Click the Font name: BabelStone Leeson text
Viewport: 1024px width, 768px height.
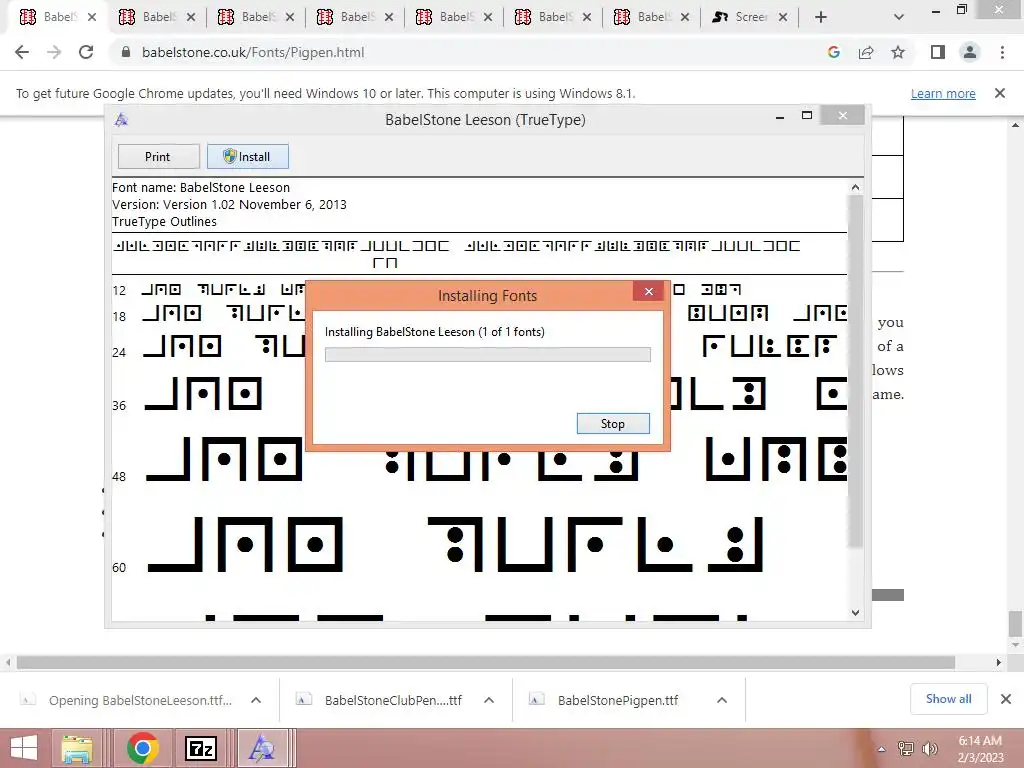click(x=201, y=187)
